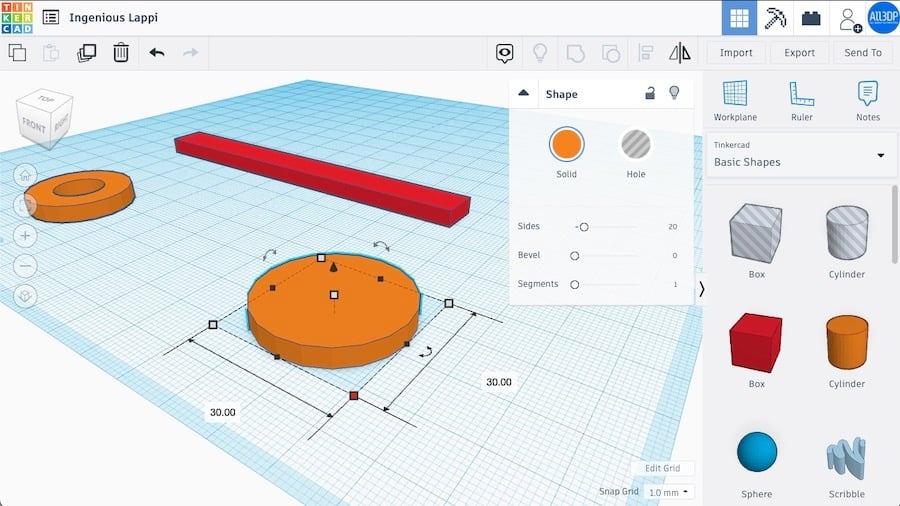Click the Home view icon
This screenshot has height=506, width=900.
[26, 174]
